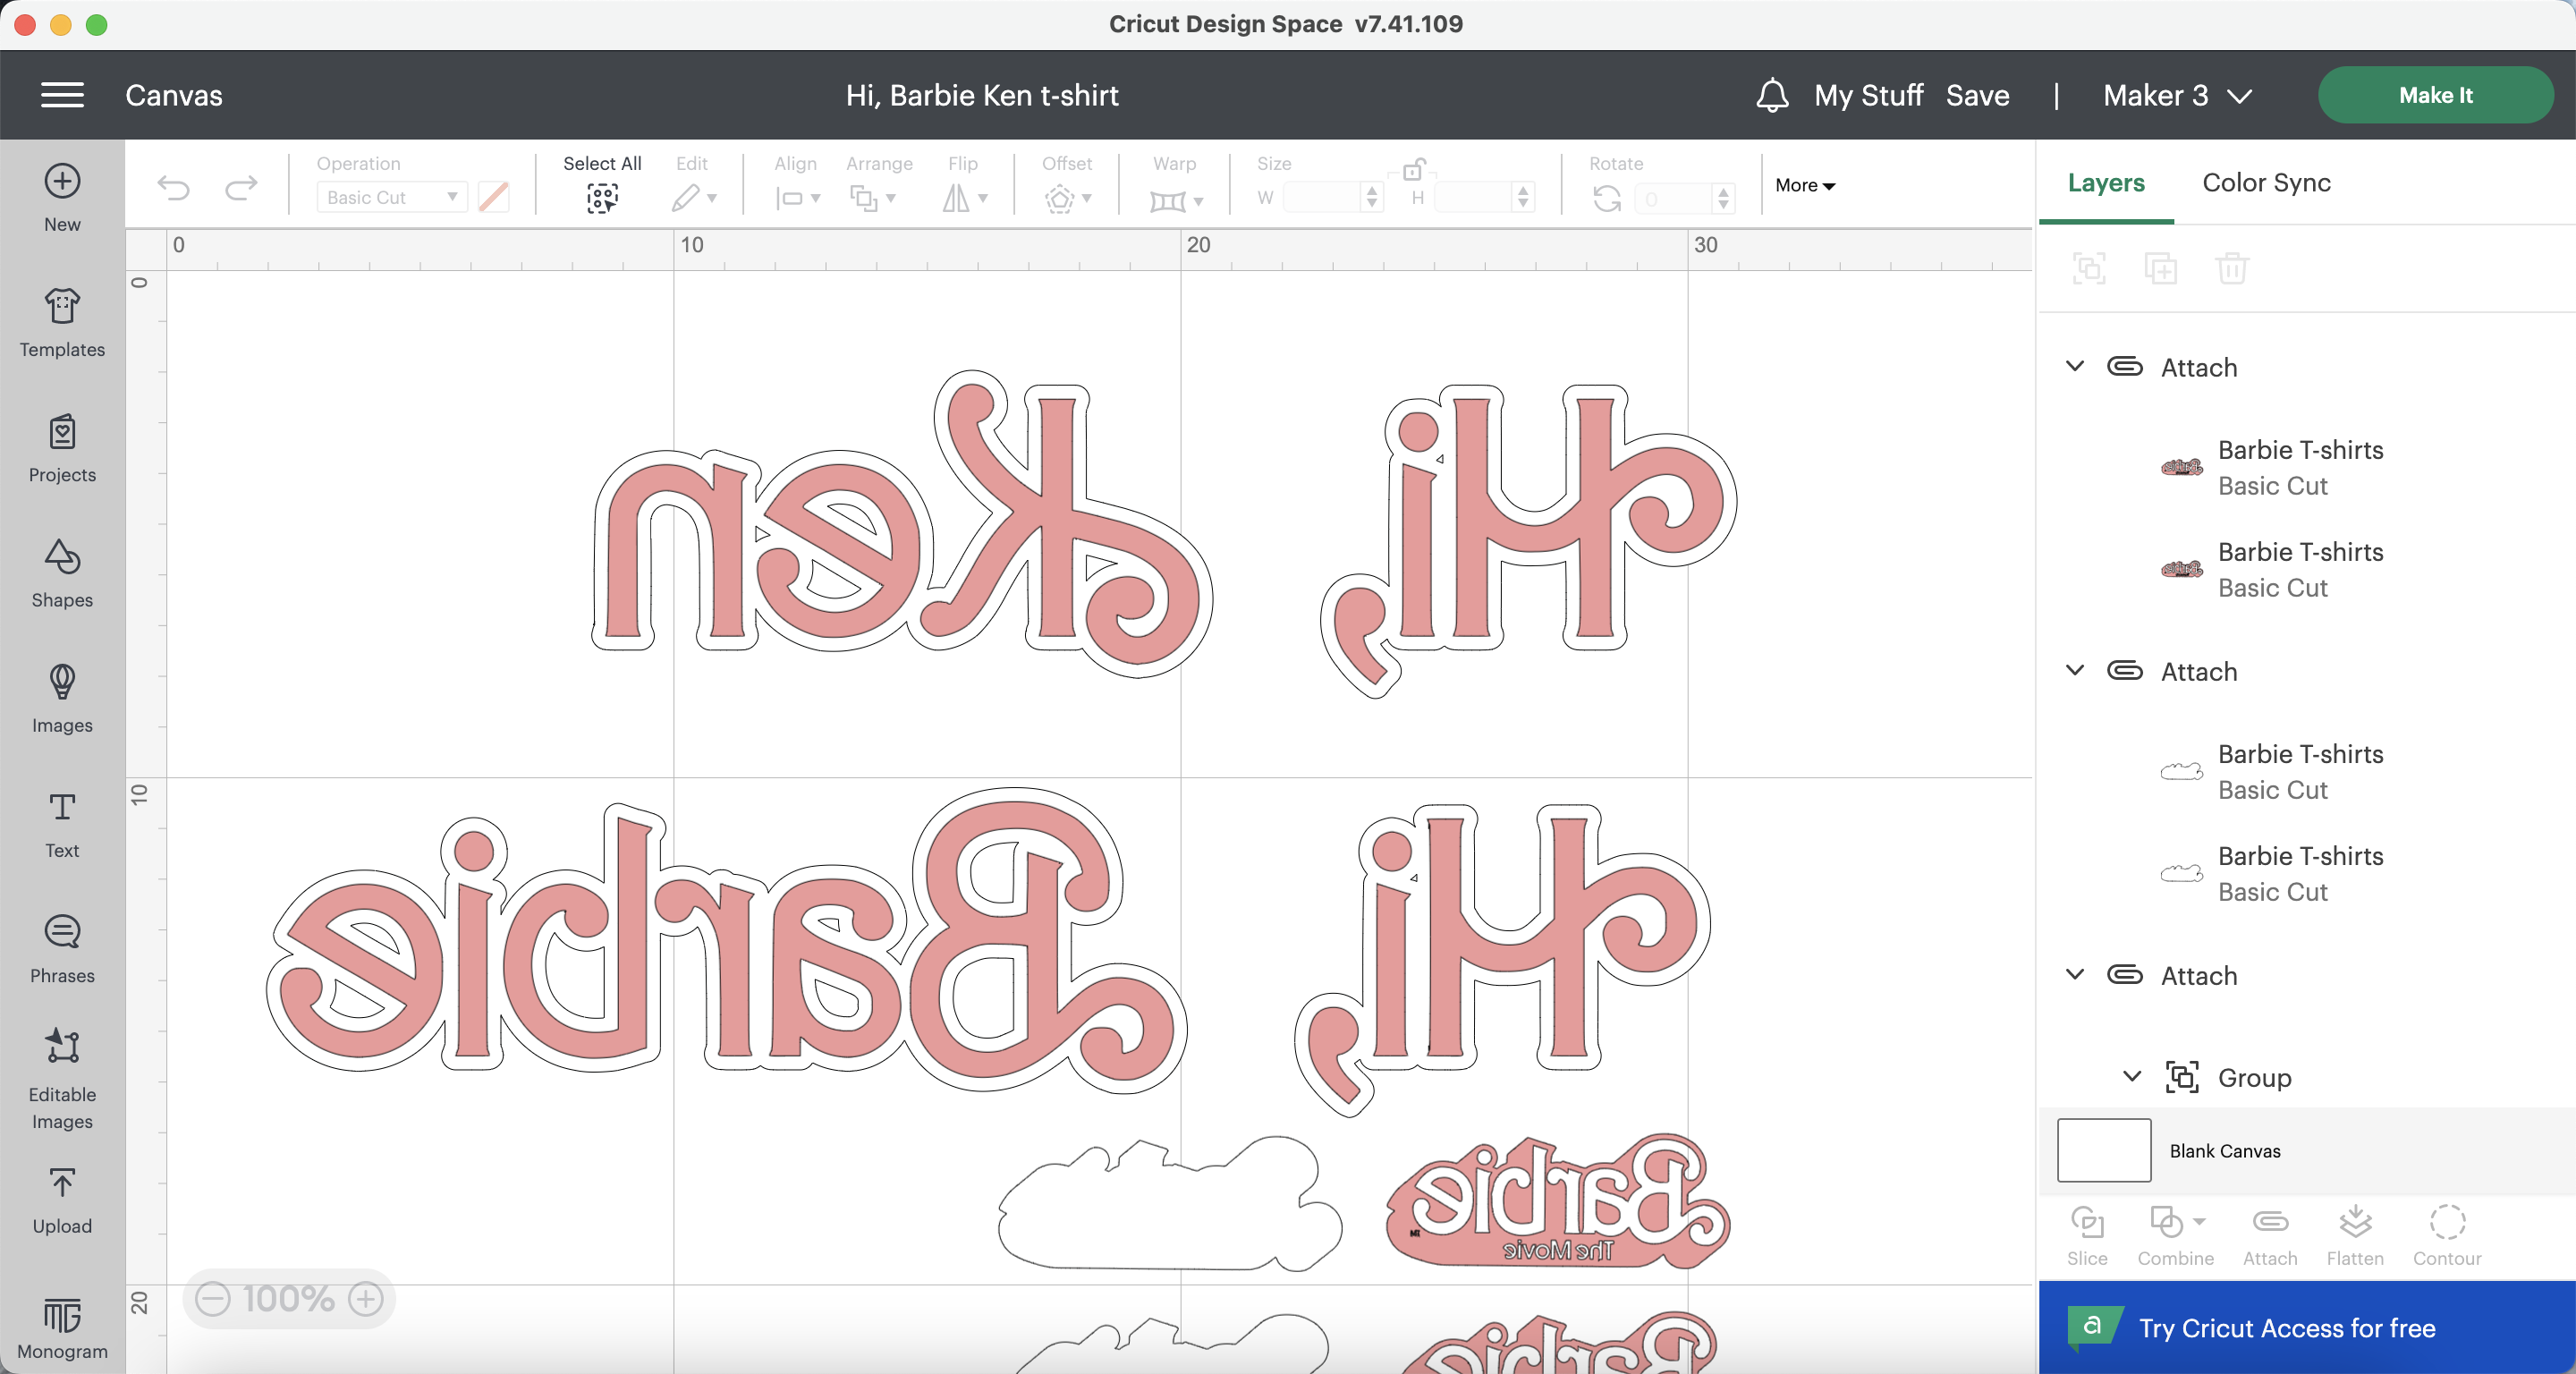
Task: Toggle the size aspect ratio lock
Action: point(1413,168)
